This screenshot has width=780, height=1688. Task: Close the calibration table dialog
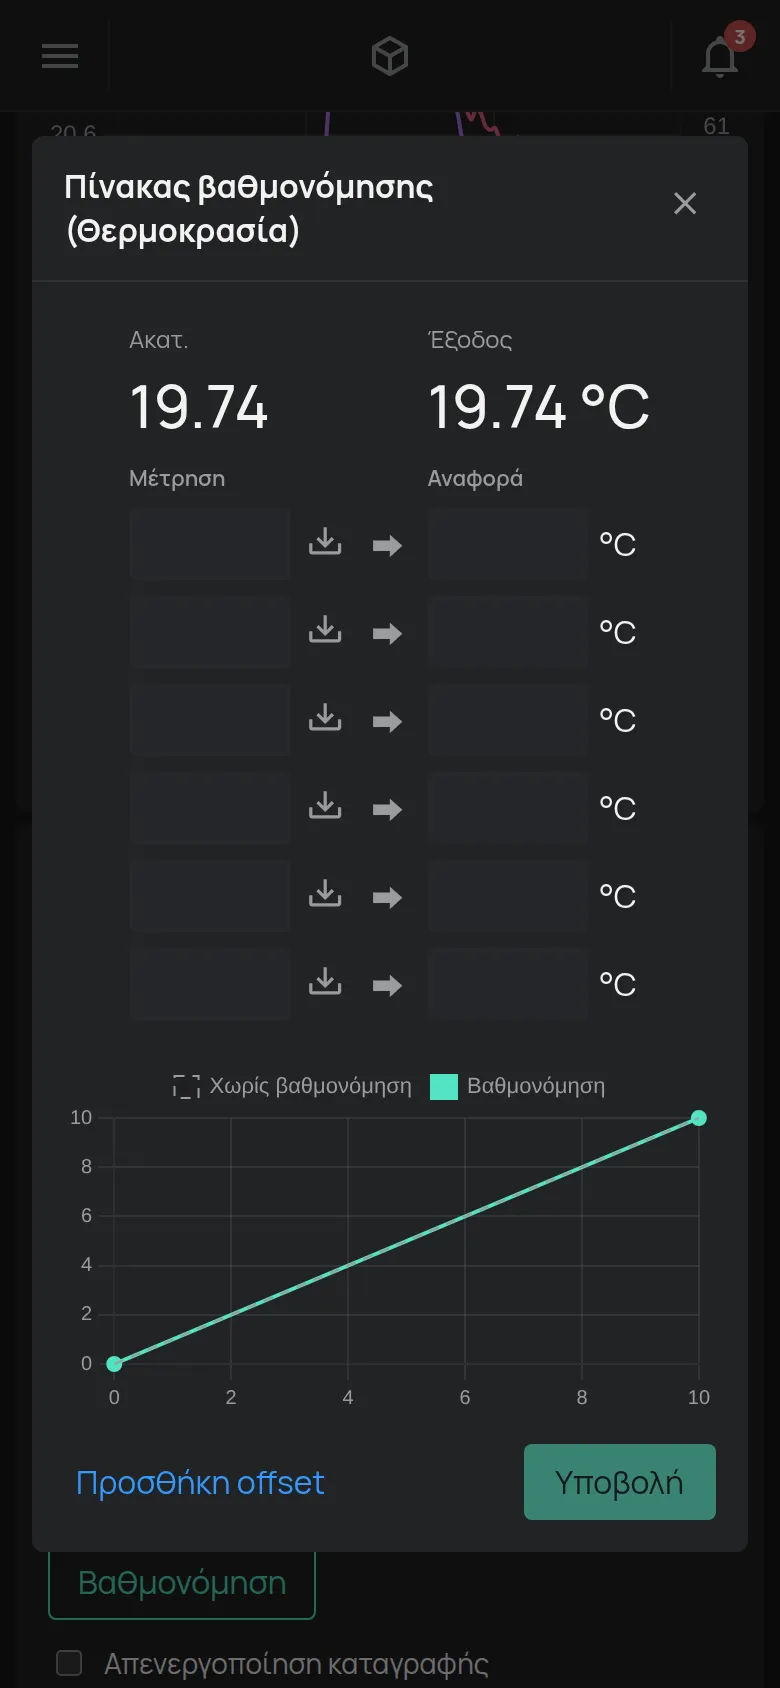pyautogui.click(x=685, y=204)
